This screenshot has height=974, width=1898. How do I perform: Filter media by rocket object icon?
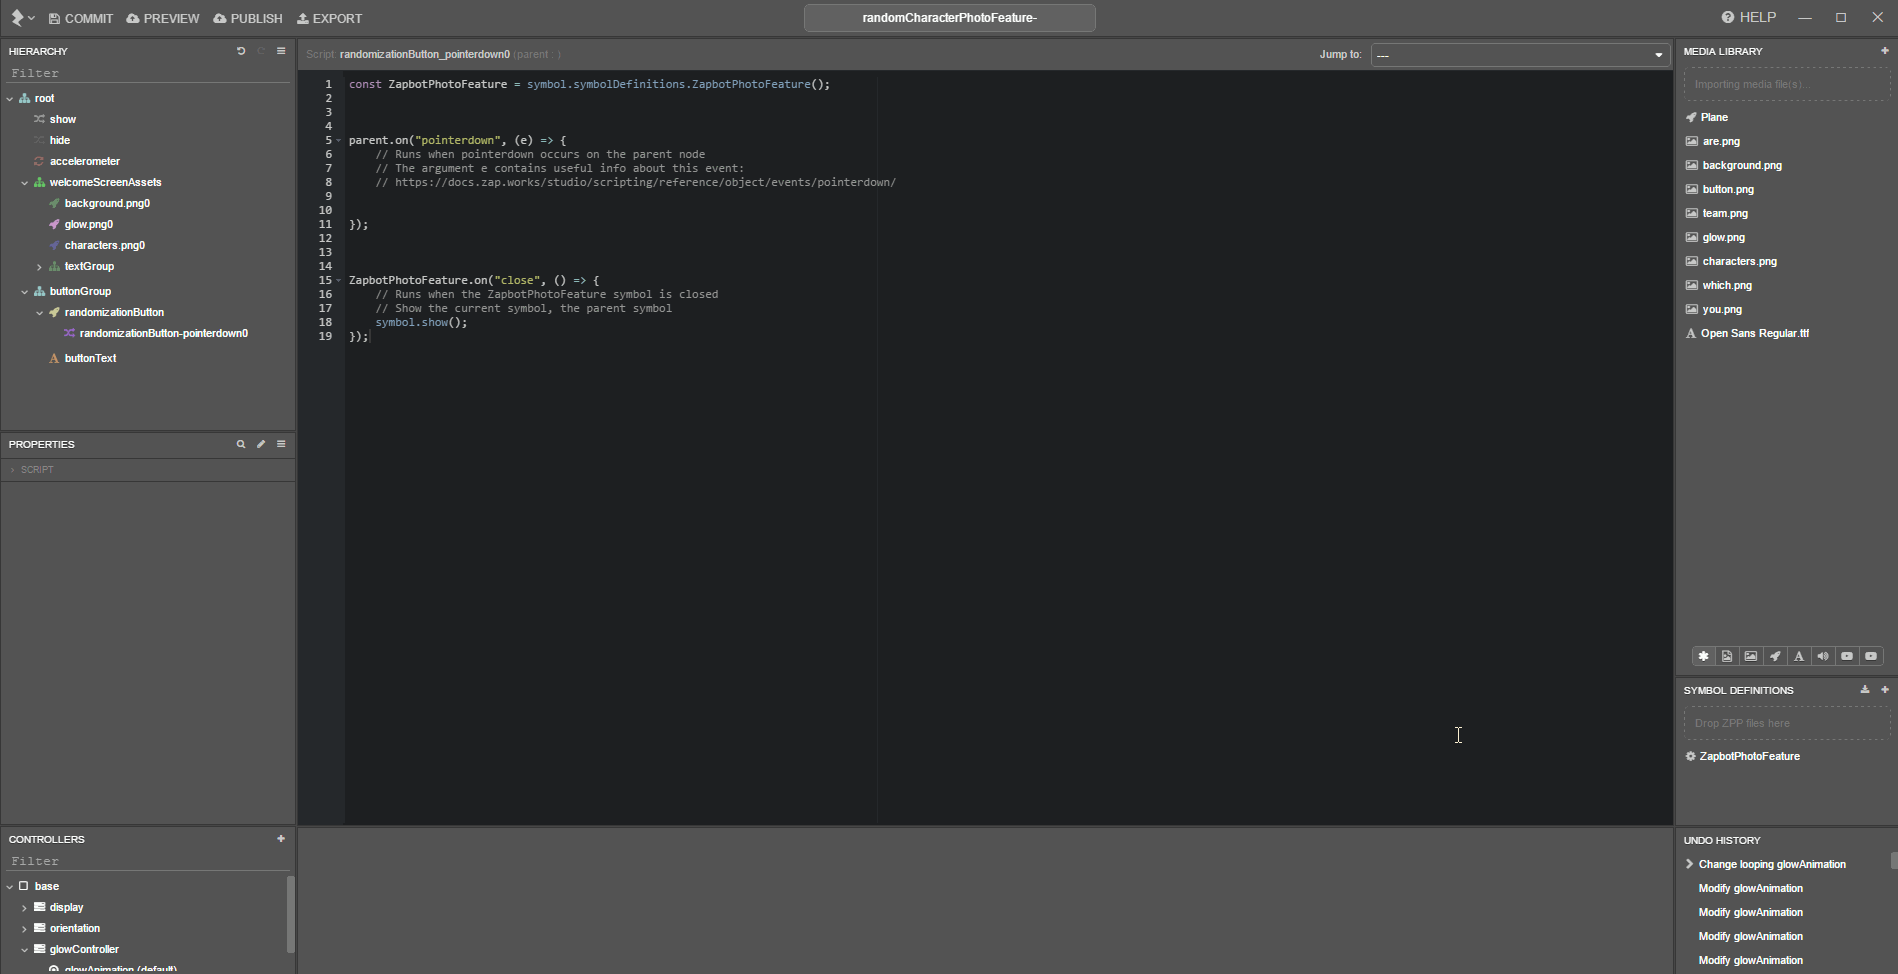click(x=1775, y=656)
